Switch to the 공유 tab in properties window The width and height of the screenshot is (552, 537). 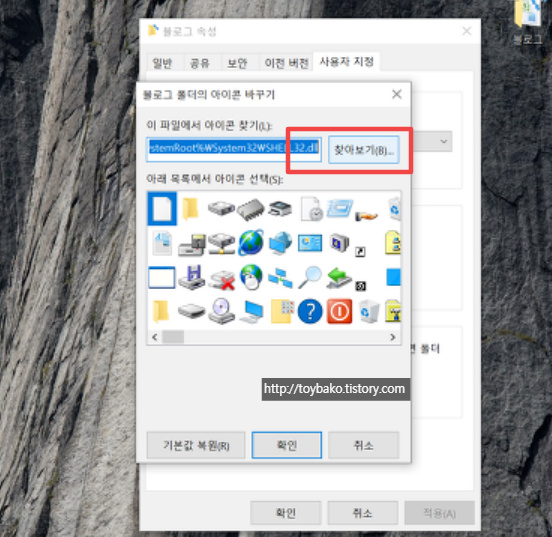click(x=200, y=63)
